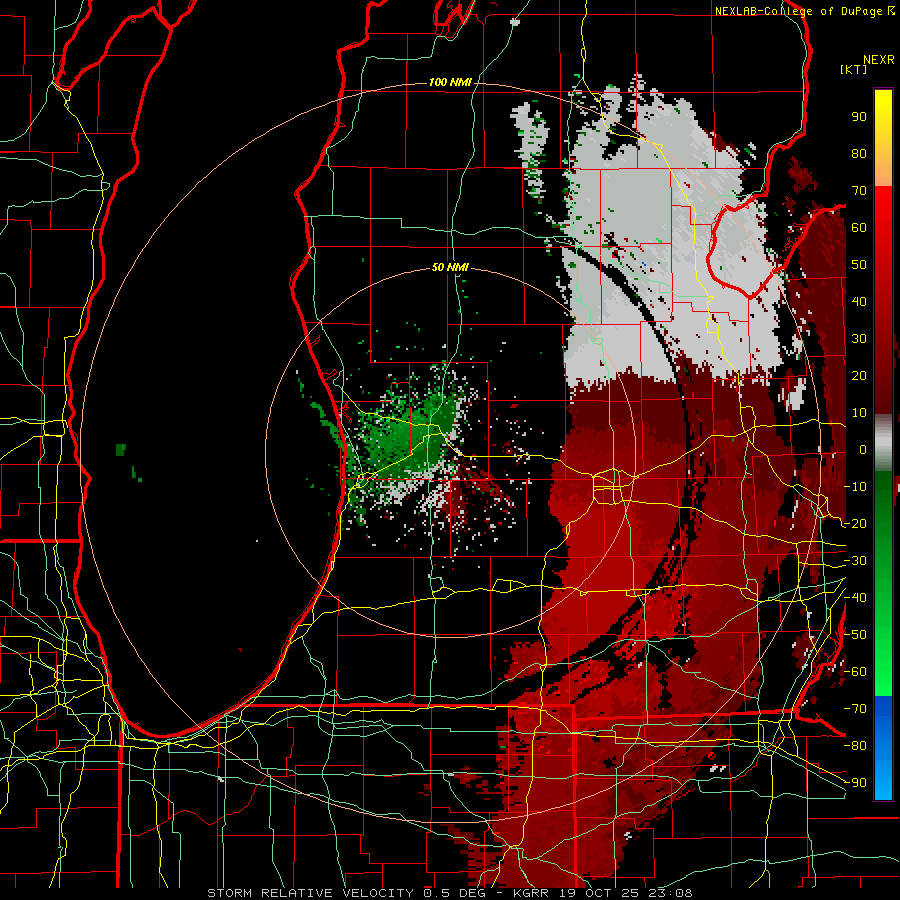Click the -10 value on the velocity scale
Screen dimensions: 900x900
pos(855,486)
